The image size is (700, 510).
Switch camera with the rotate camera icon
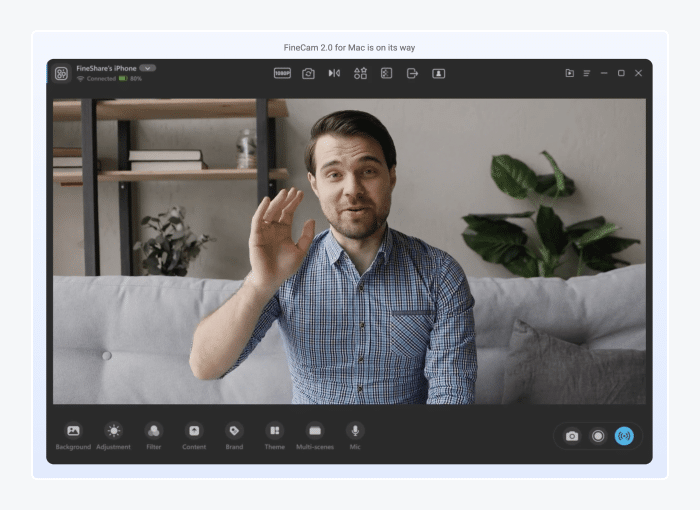click(x=308, y=73)
